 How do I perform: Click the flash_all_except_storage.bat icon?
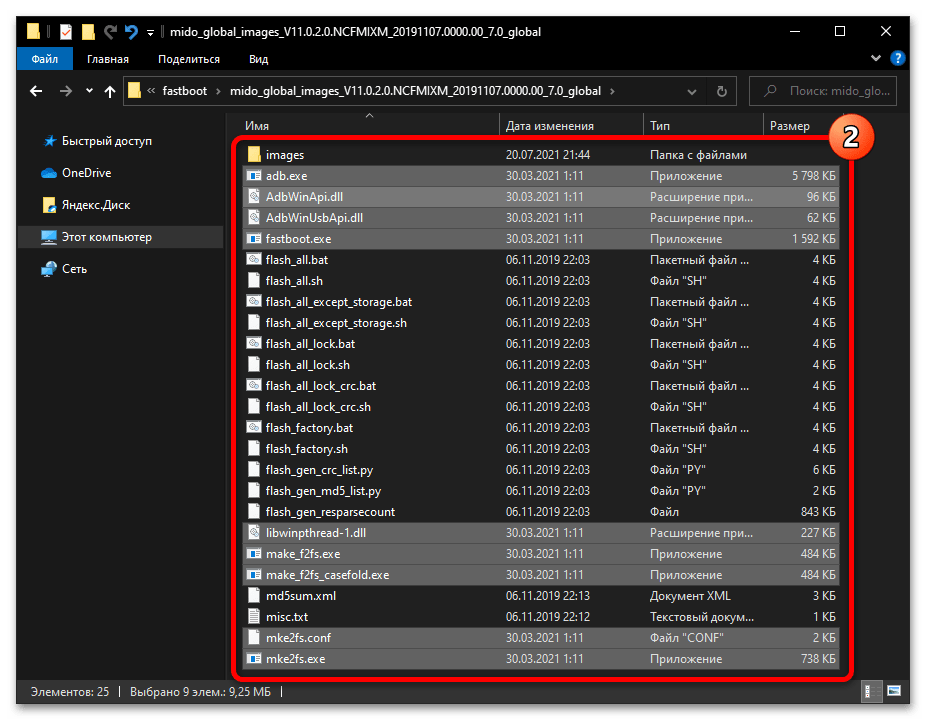254,302
